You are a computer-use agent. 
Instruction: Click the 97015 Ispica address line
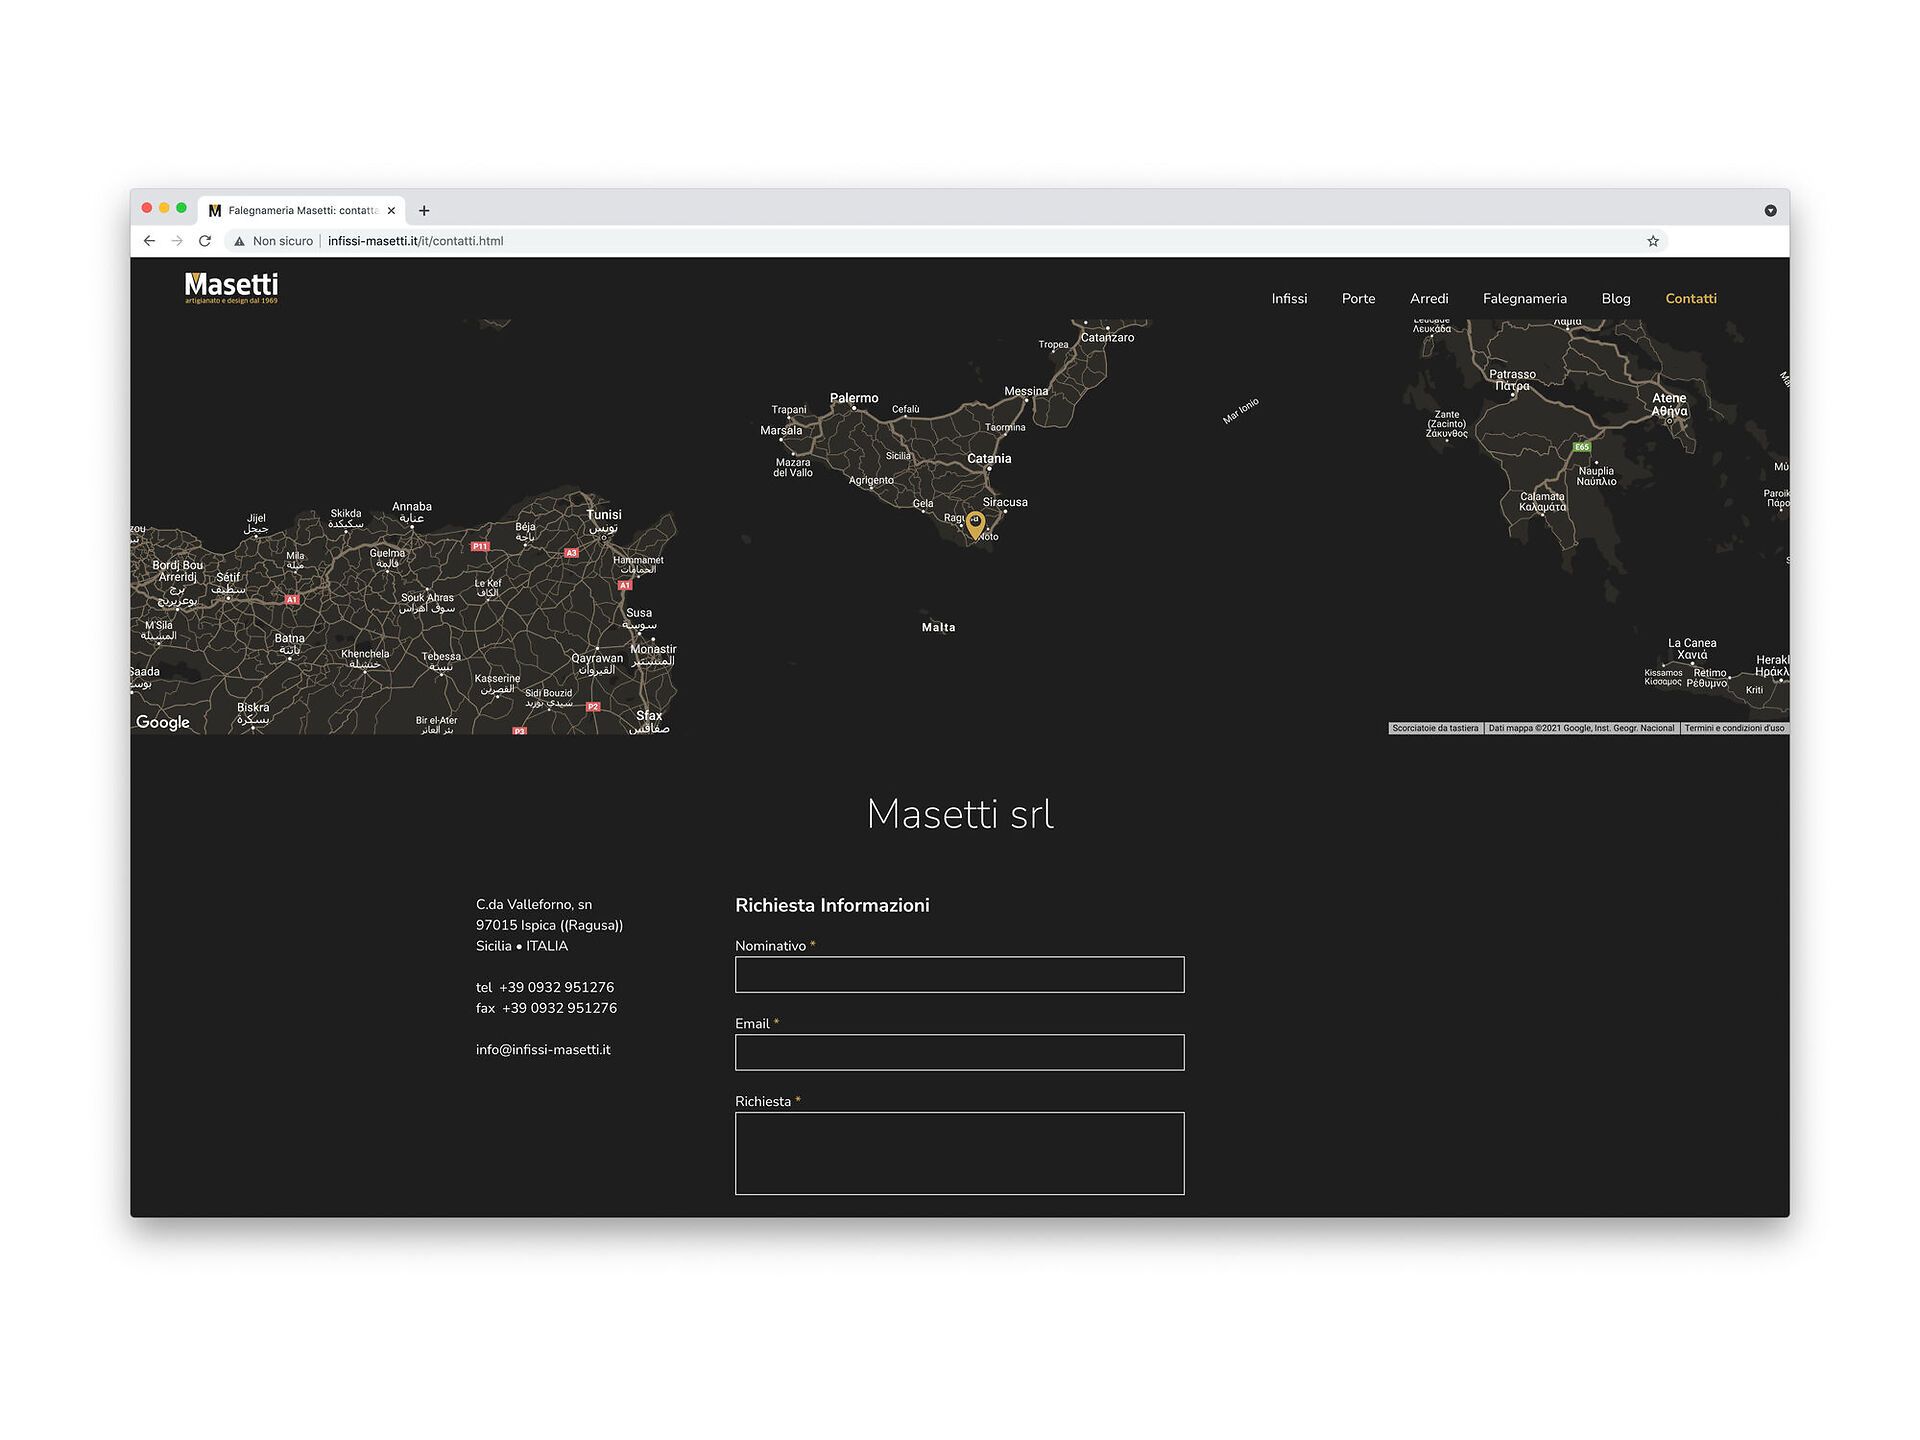[x=549, y=925]
